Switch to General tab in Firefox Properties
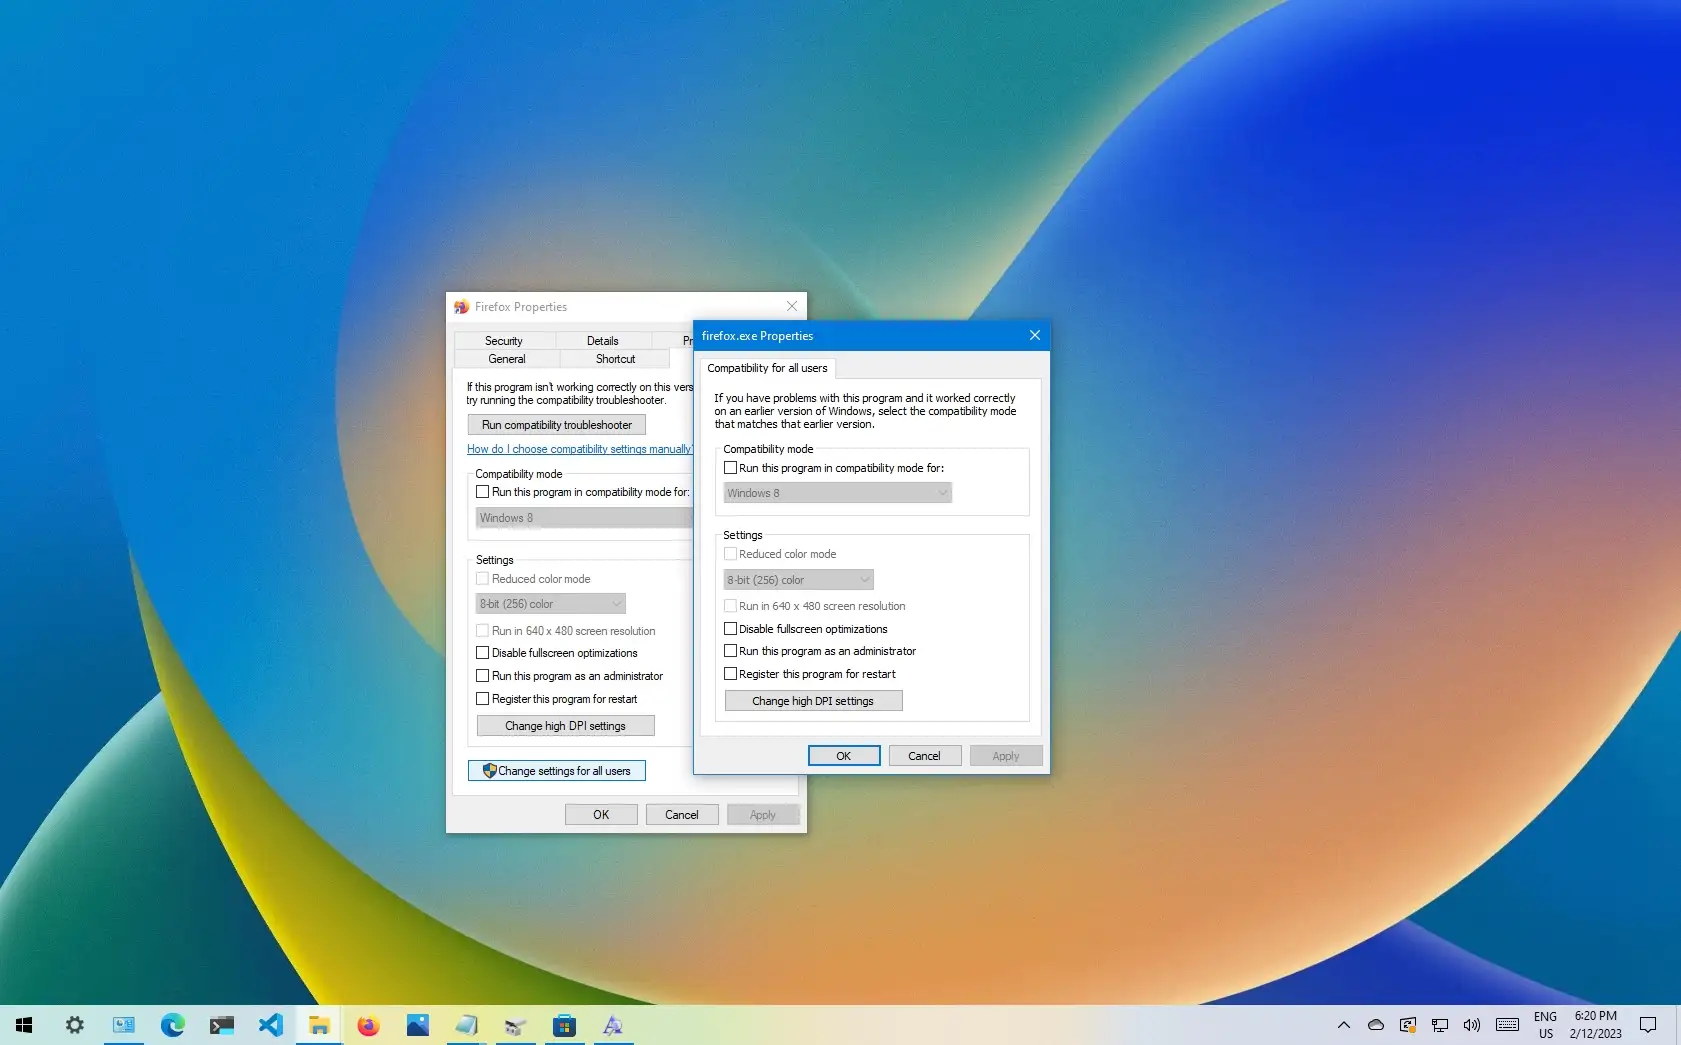Viewport: 1681px width, 1045px height. tap(507, 359)
